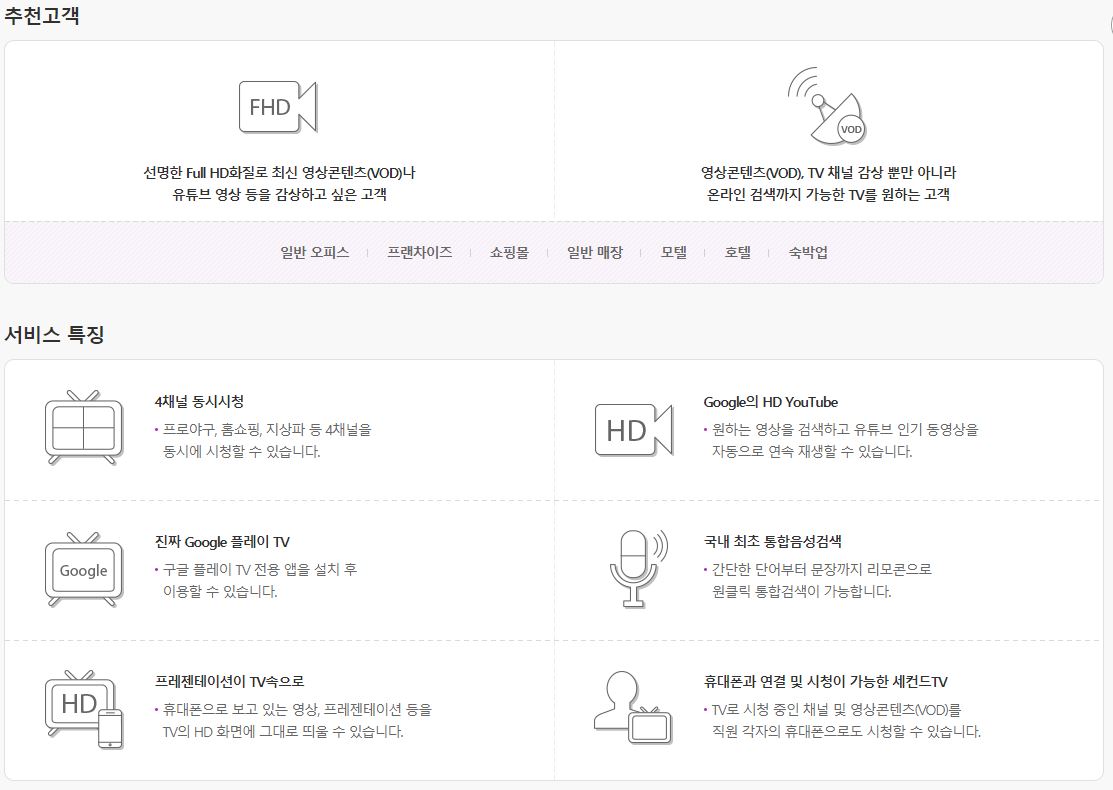Click 원하는 영상을 검색하고 유튜브 description
Viewport: 1113px width, 790px height.
[x=845, y=429]
